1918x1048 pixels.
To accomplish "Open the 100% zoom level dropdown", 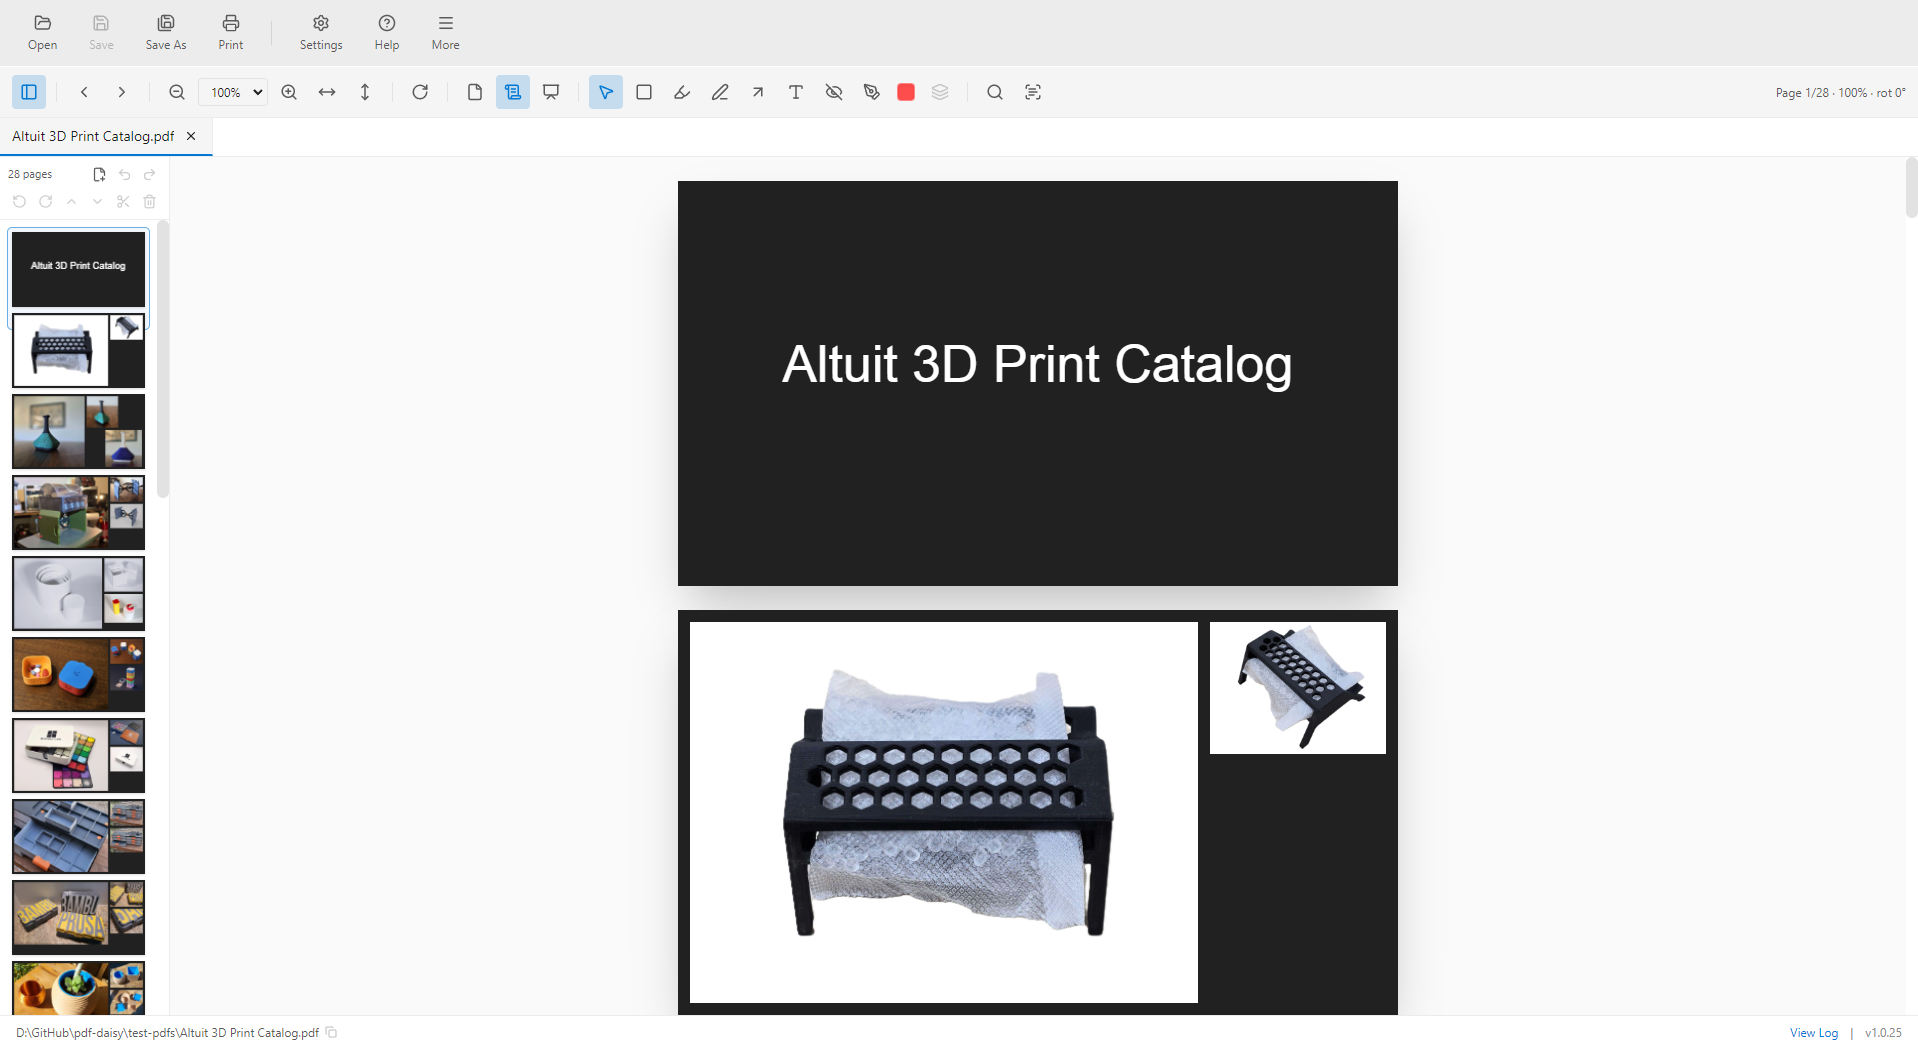I will (233, 92).
